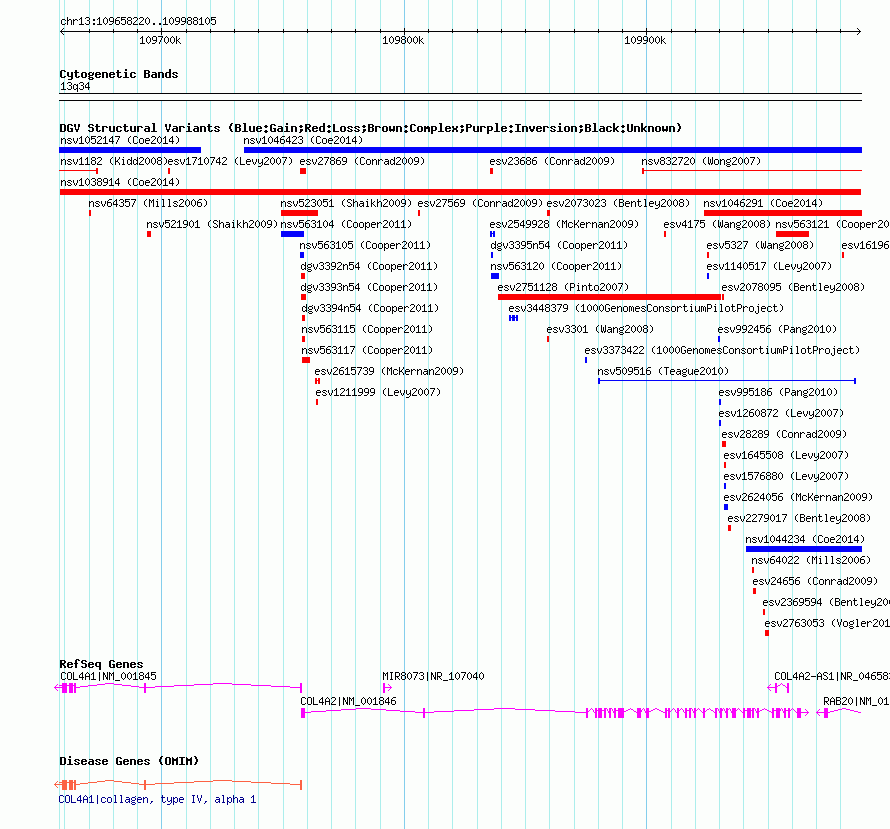Image resolution: width=890 pixels, height=829 pixels.
Task: Click the nsv1182 (Kidd2008) variant label
Action: (114, 161)
